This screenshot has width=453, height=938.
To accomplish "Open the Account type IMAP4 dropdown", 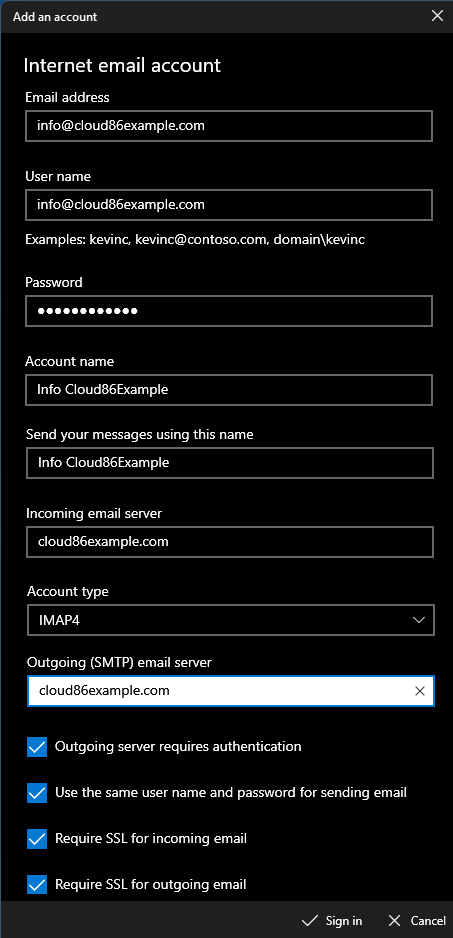I will tap(230, 620).
